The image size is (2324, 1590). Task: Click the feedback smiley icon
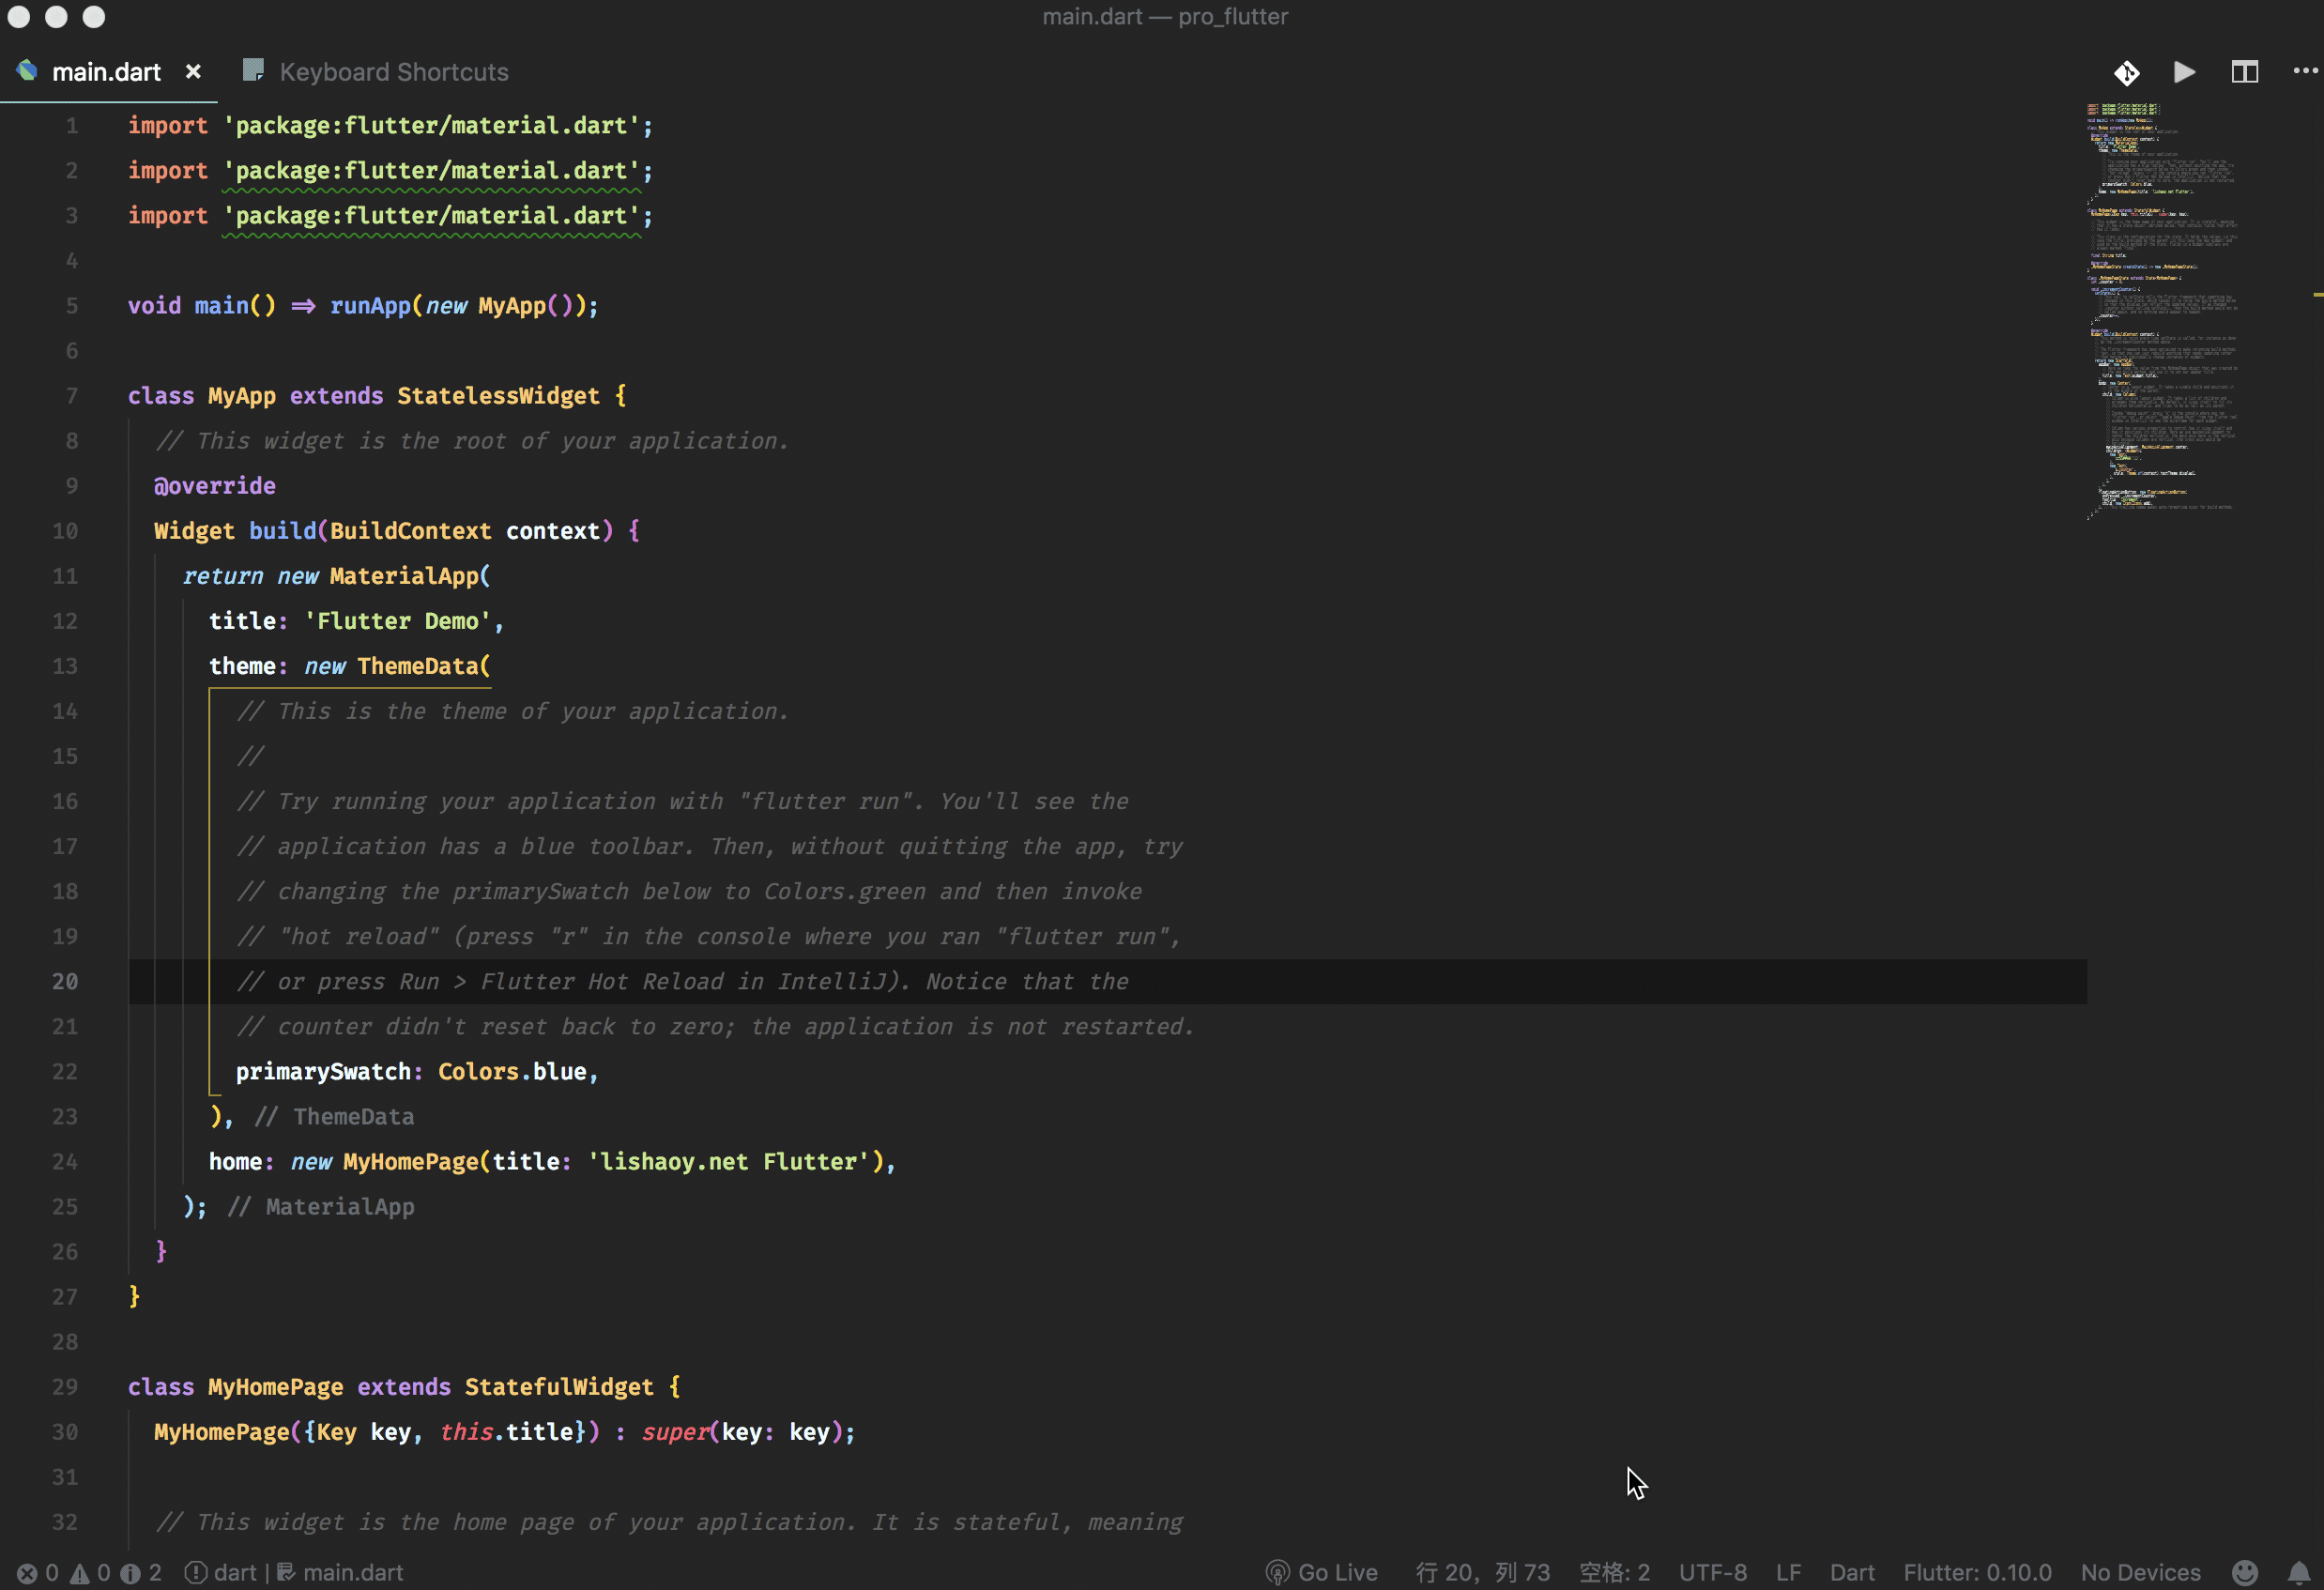(x=2244, y=1572)
